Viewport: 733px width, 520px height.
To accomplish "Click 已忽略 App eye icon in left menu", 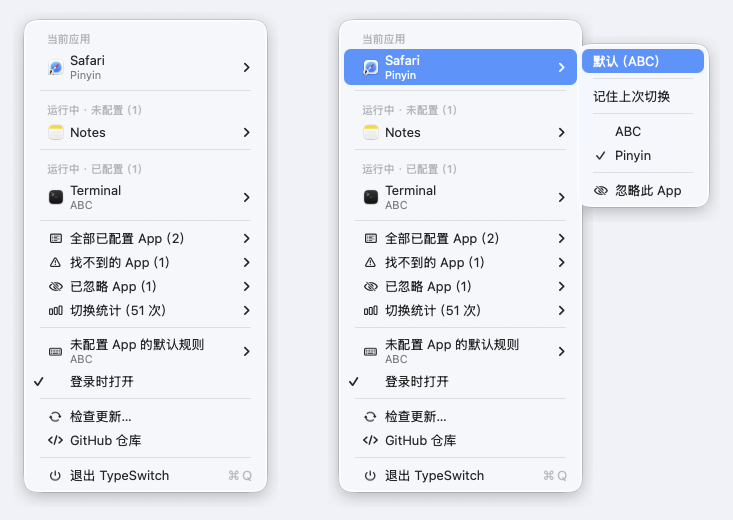I will (56, 286).
